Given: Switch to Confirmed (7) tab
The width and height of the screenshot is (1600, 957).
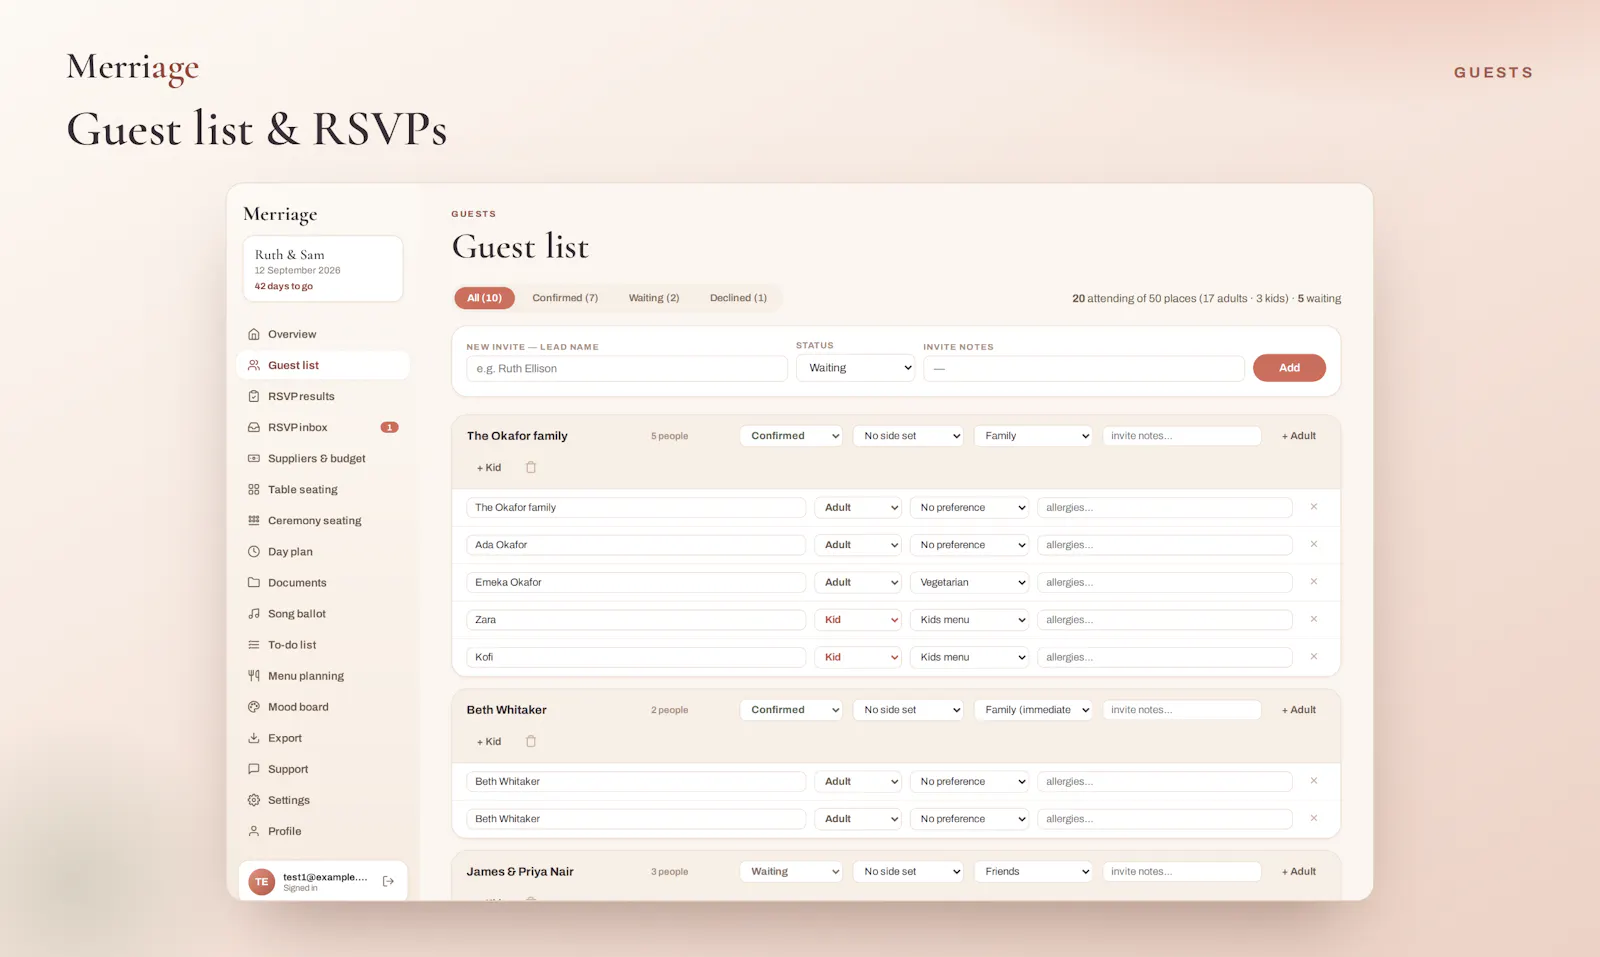Looking at the screenshot, I should [565, 298].
